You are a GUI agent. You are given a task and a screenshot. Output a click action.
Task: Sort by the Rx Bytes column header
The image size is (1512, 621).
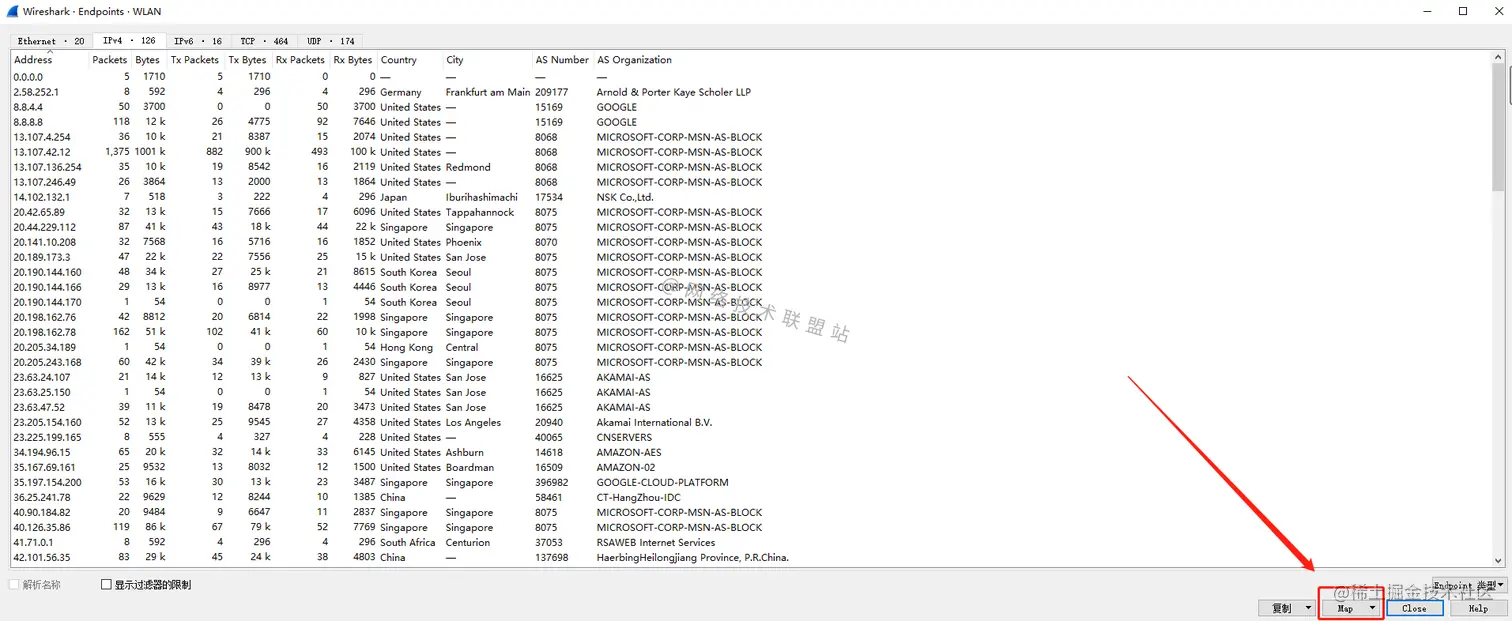point(353,60)
